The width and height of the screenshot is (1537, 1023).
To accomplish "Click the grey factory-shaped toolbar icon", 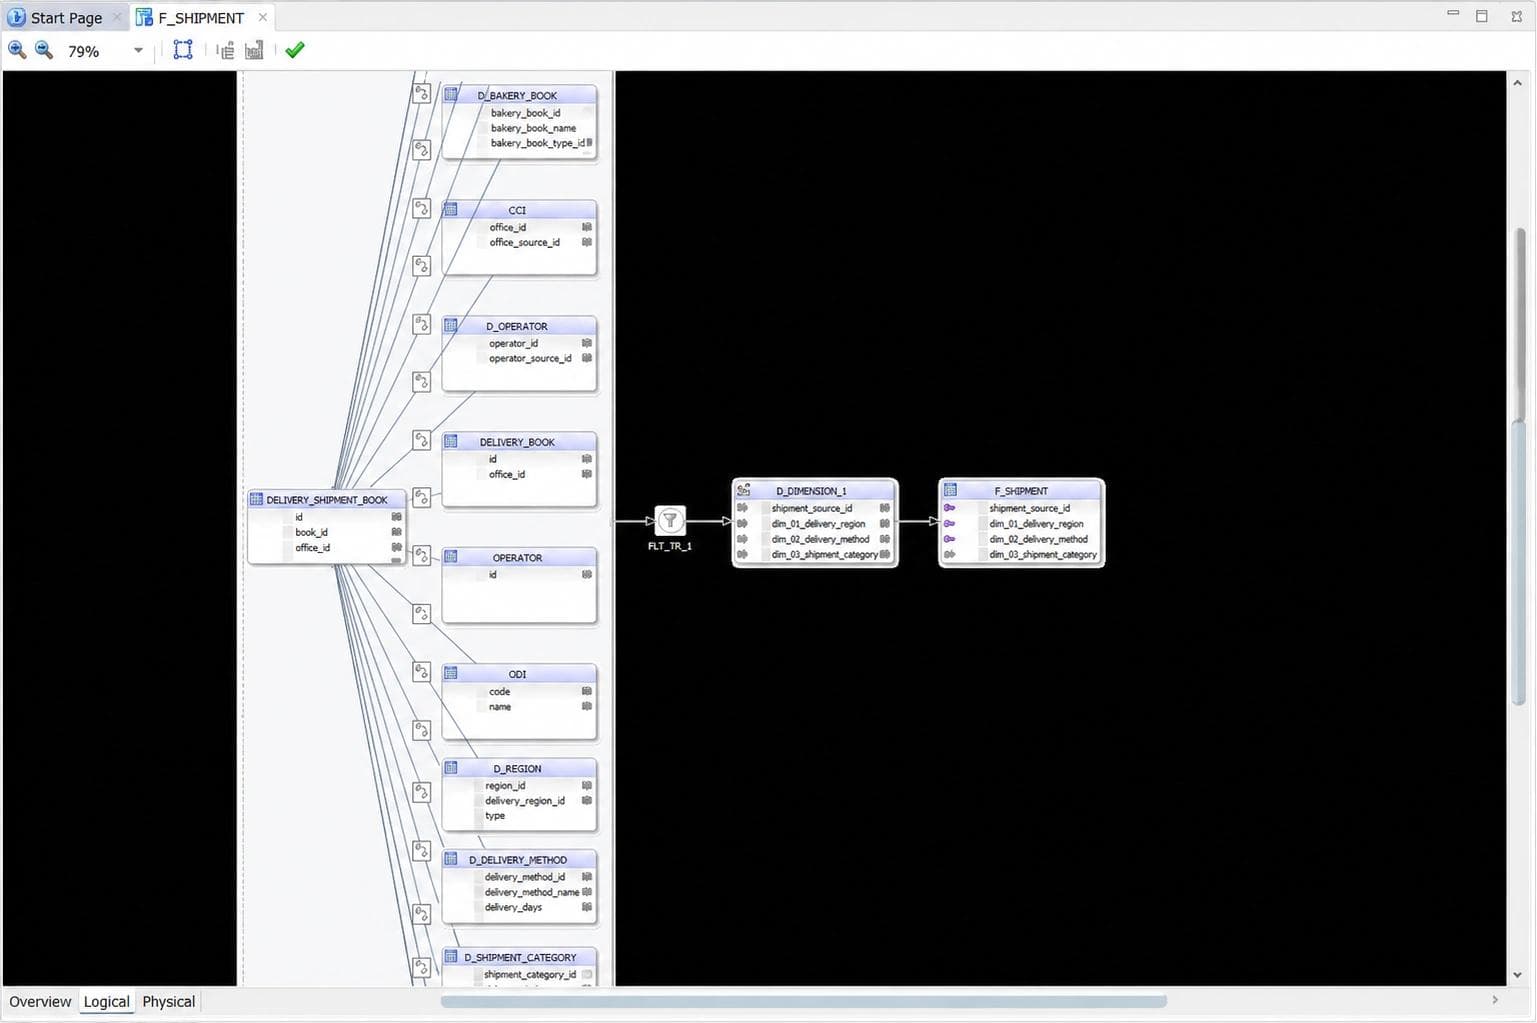I will coord(254,50).
